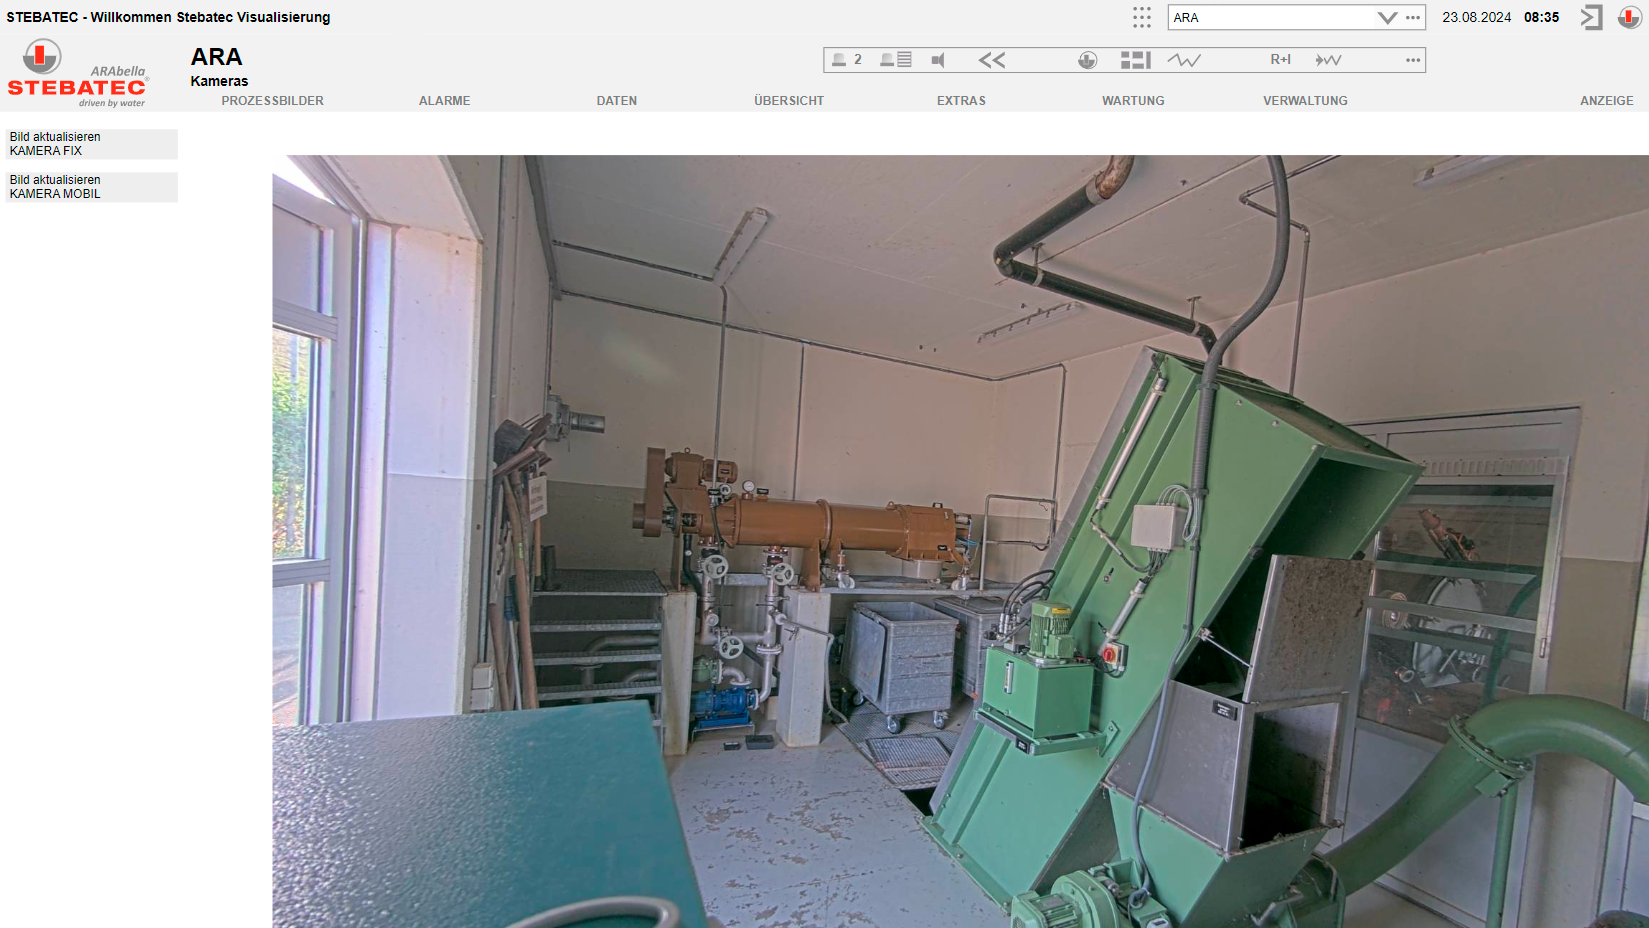Open the WARTUNG menu

coord(1132,101)
